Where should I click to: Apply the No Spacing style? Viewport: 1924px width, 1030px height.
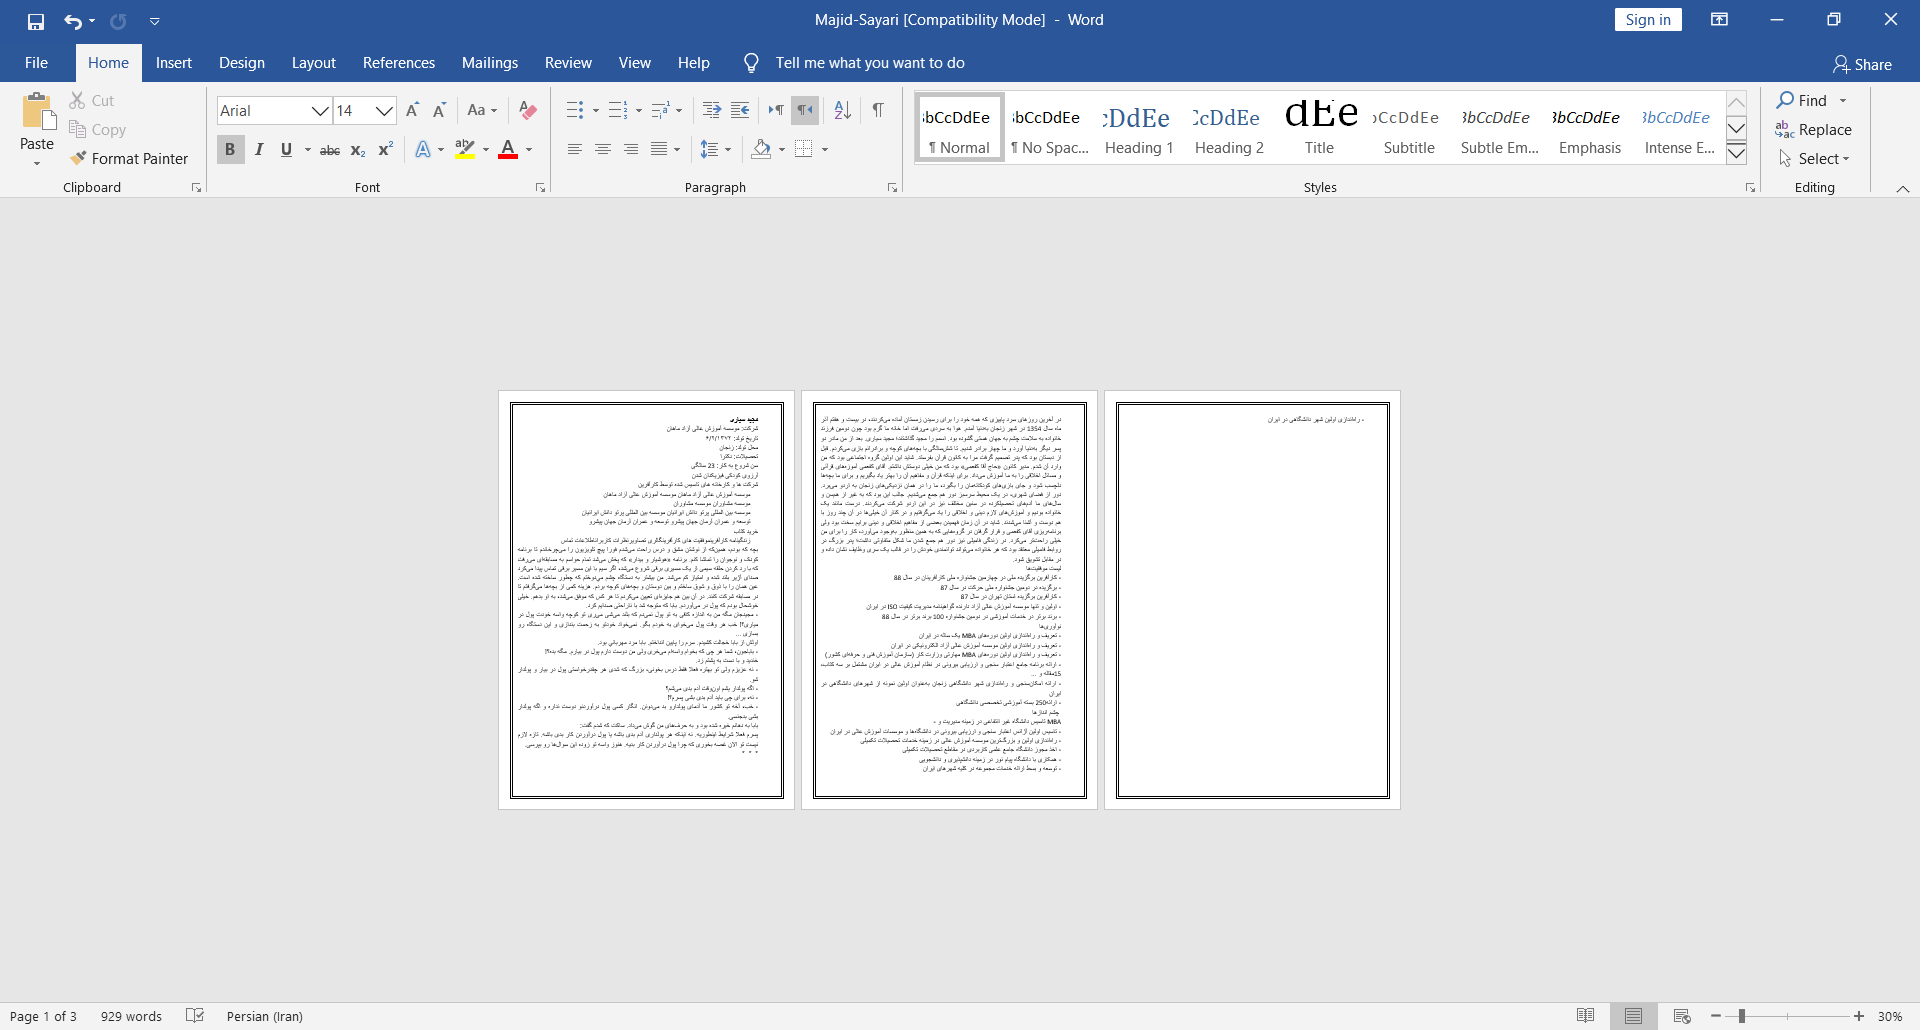[x=1049, y=127]
